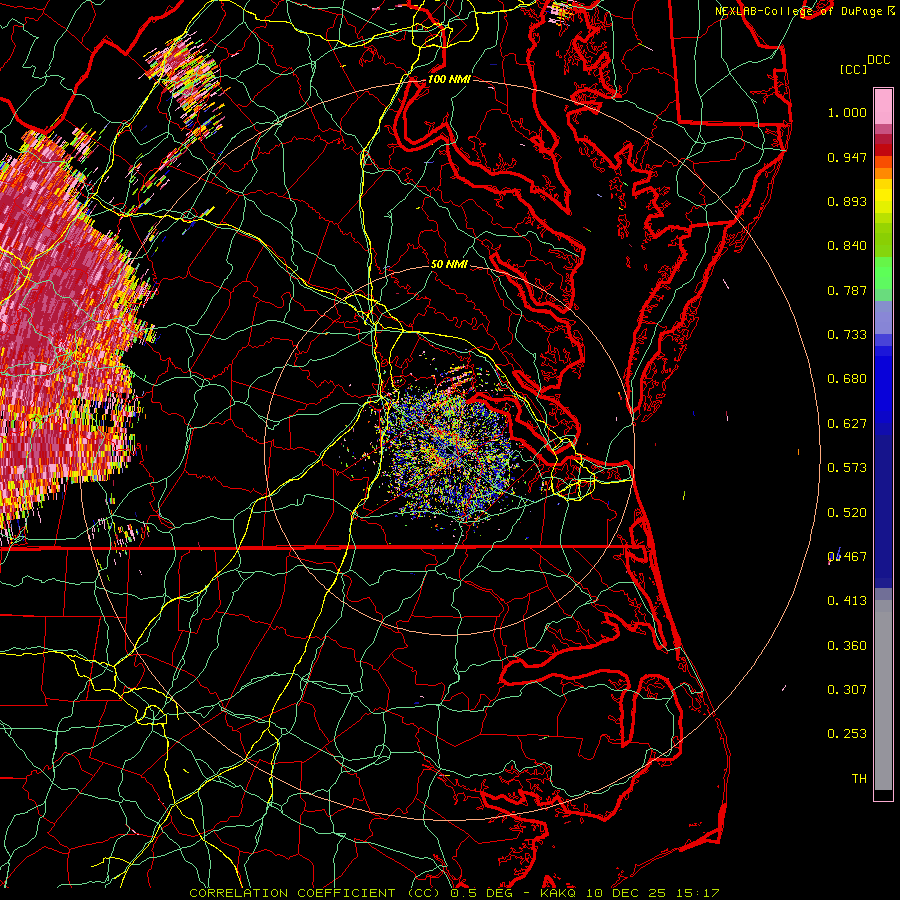Click the 0.893 value on the scale
Viewport: 900px width, 900px height.
click(847, 201)
